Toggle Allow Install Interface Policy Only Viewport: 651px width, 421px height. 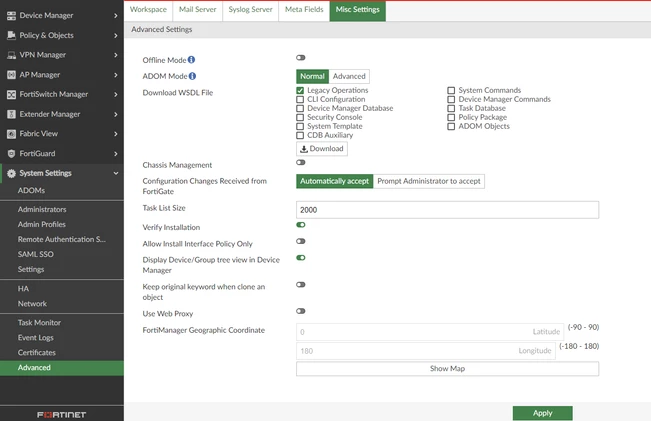click(301, 241)
